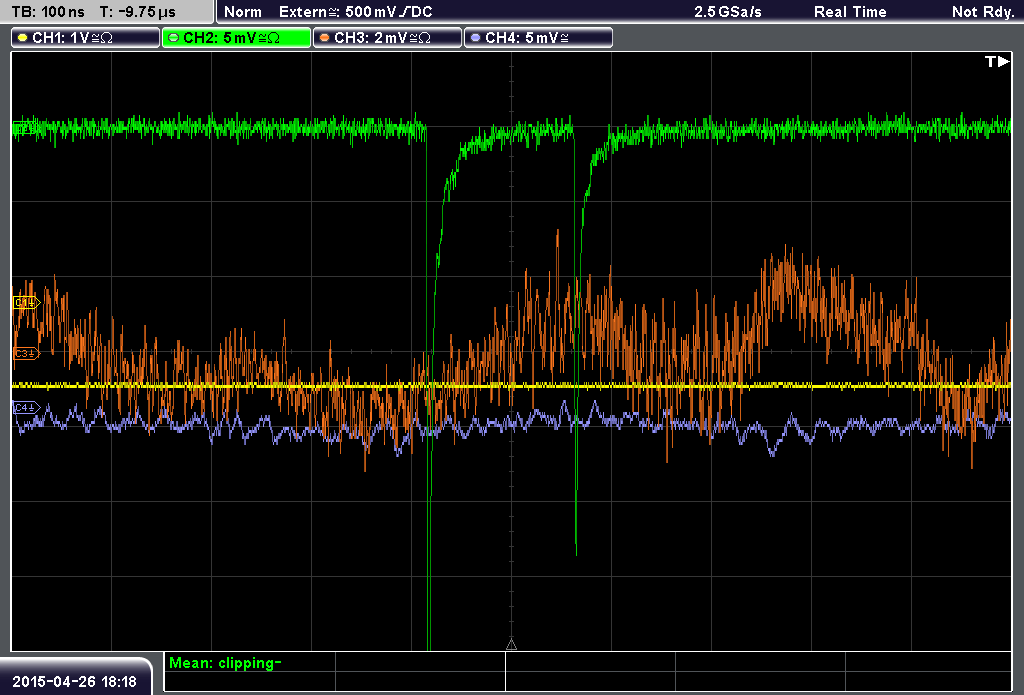Screen dimensions: 1024x695
Task: Click the Norm trigger mode label
Action: (x=242, y=12)
